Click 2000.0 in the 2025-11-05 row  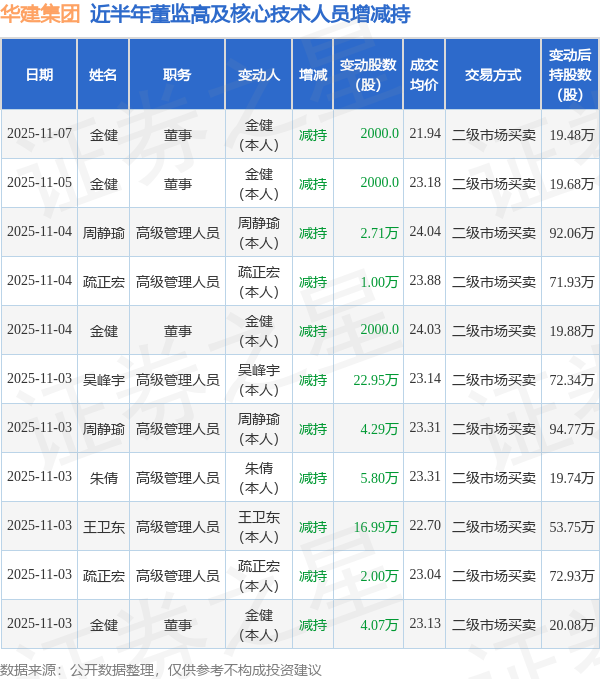(379, 182)
